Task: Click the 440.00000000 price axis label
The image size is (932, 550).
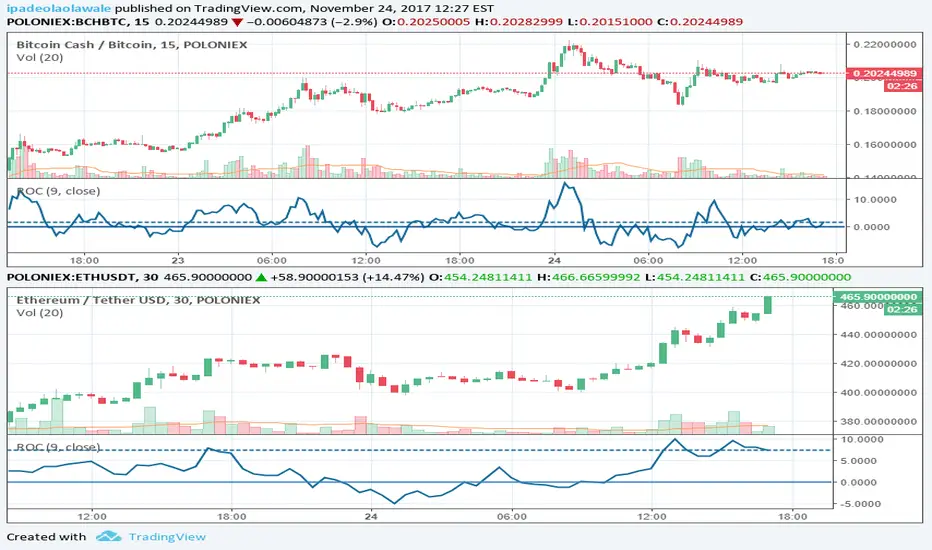Action: pyautogui.click(x=878, y=335)
